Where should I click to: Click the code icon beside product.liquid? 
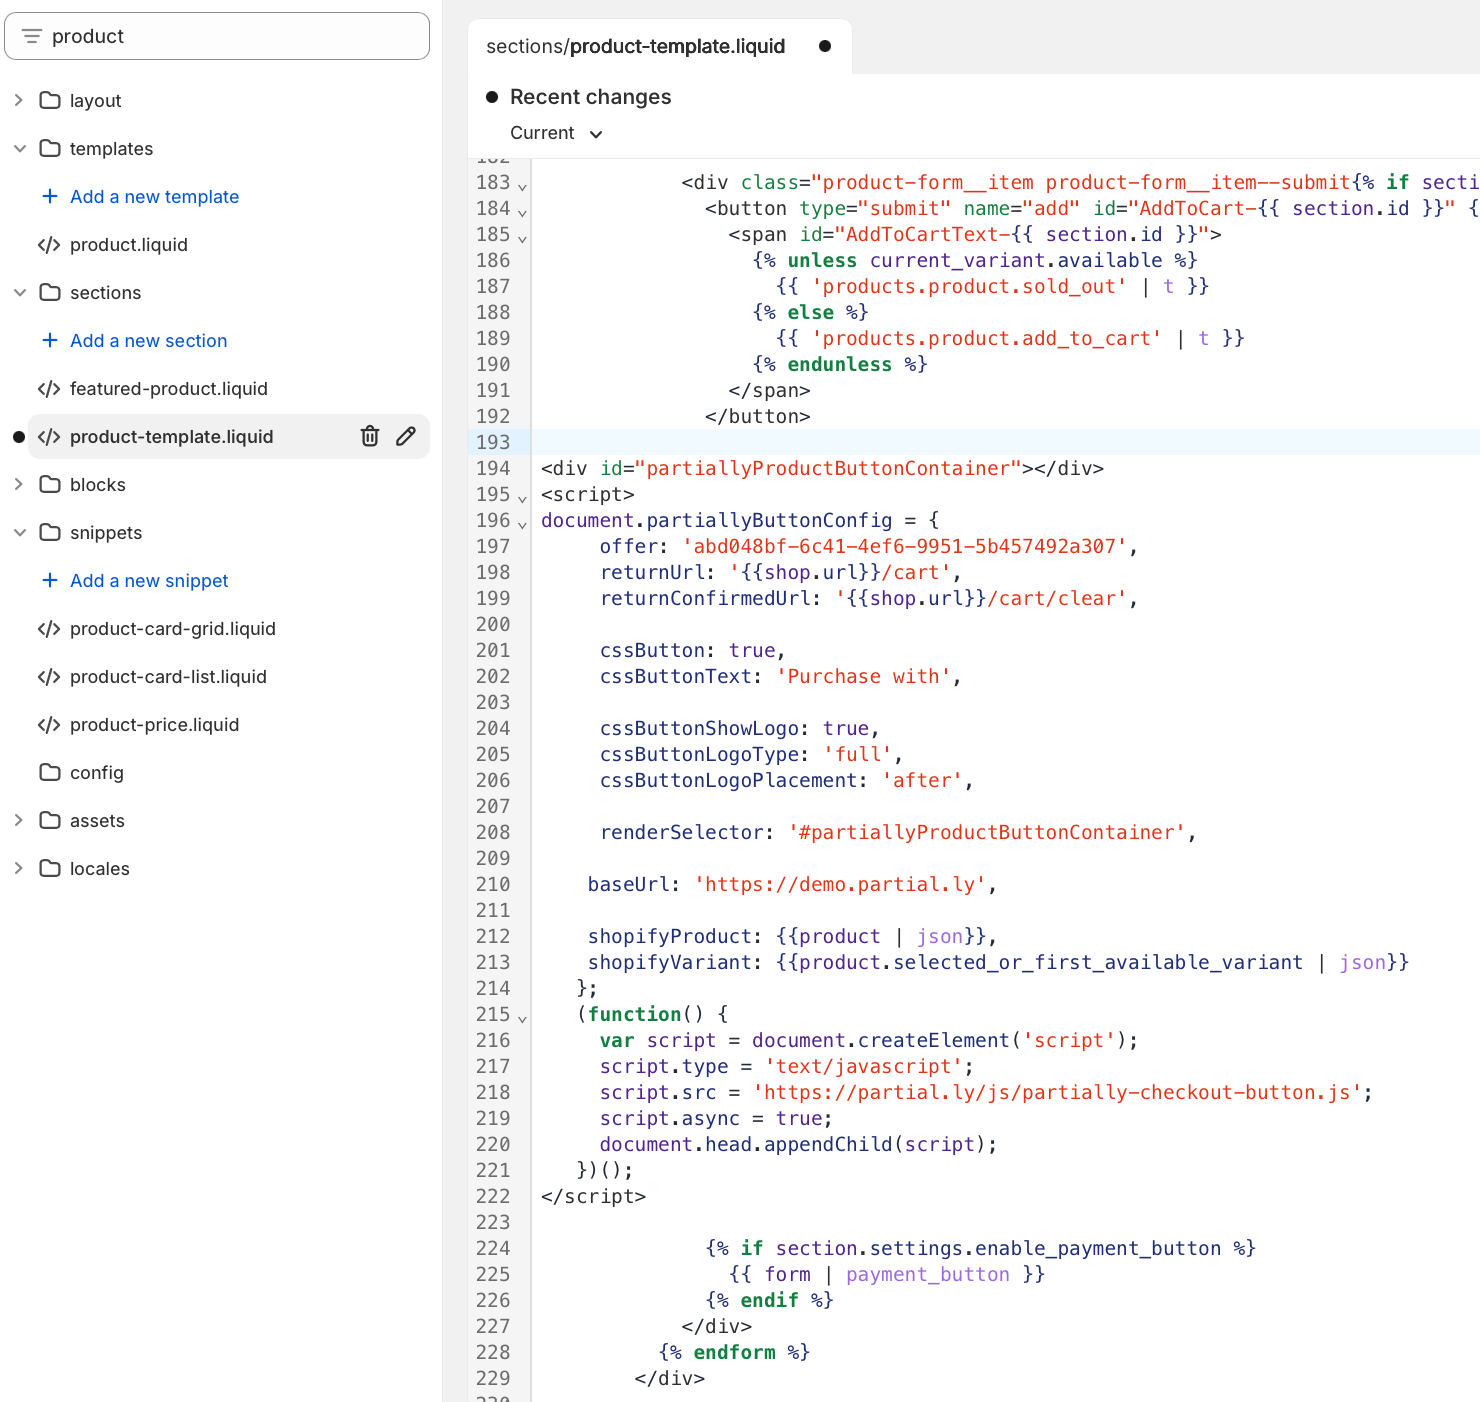(x=49, y=244)
